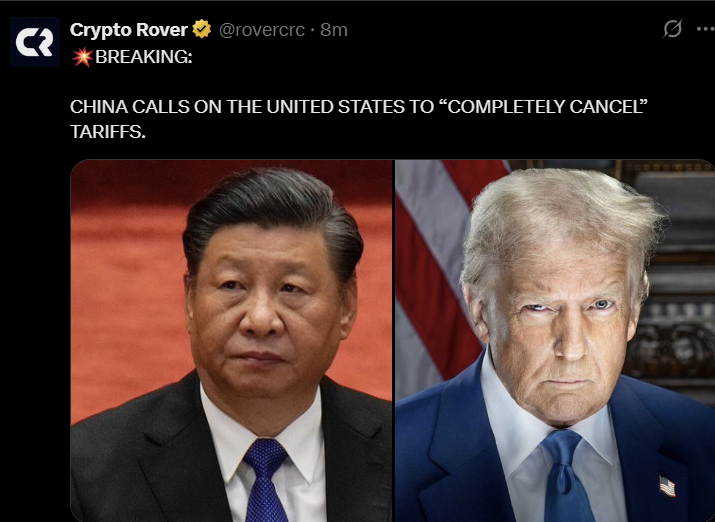Open the @rovercrc handle link

click(262, 30)
